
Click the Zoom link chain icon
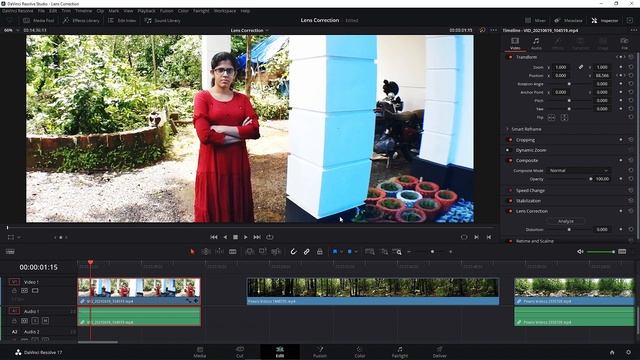tap(580, 67)
